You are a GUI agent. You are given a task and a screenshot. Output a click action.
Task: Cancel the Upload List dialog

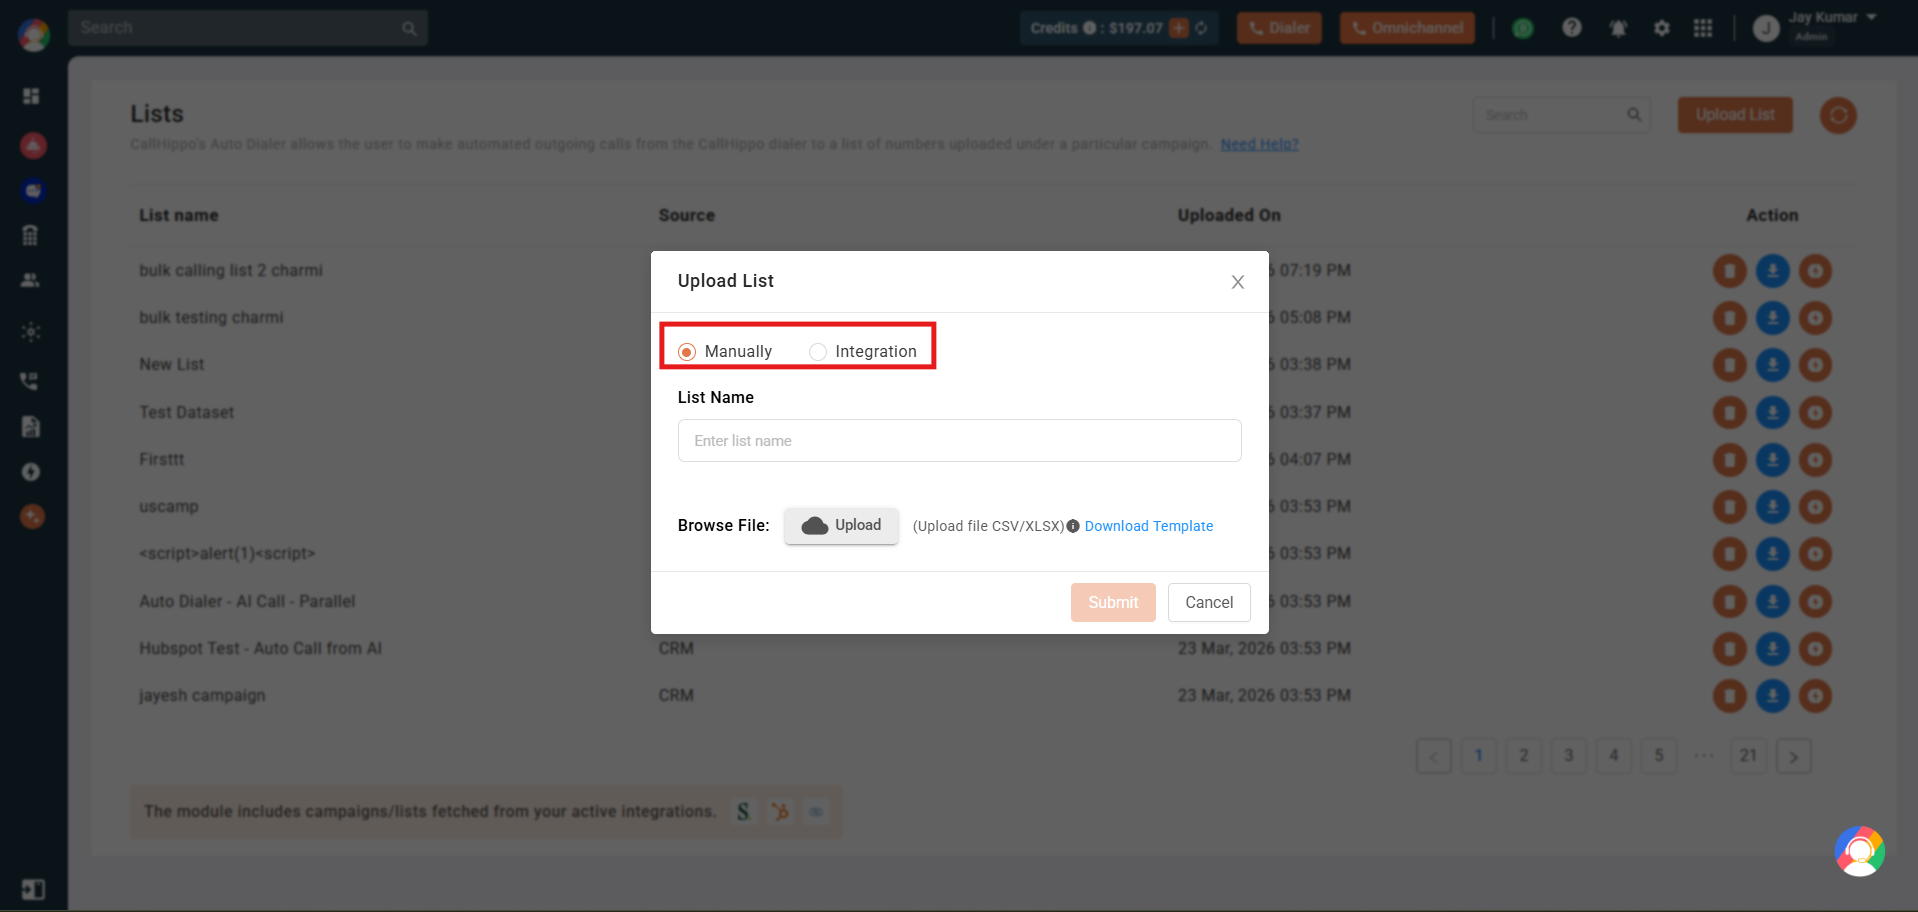(x=1209, y=603)
